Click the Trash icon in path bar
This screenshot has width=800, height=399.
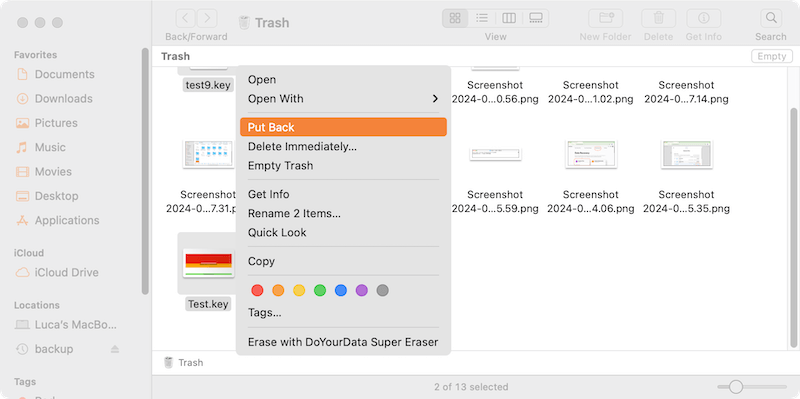click(168, 363)
